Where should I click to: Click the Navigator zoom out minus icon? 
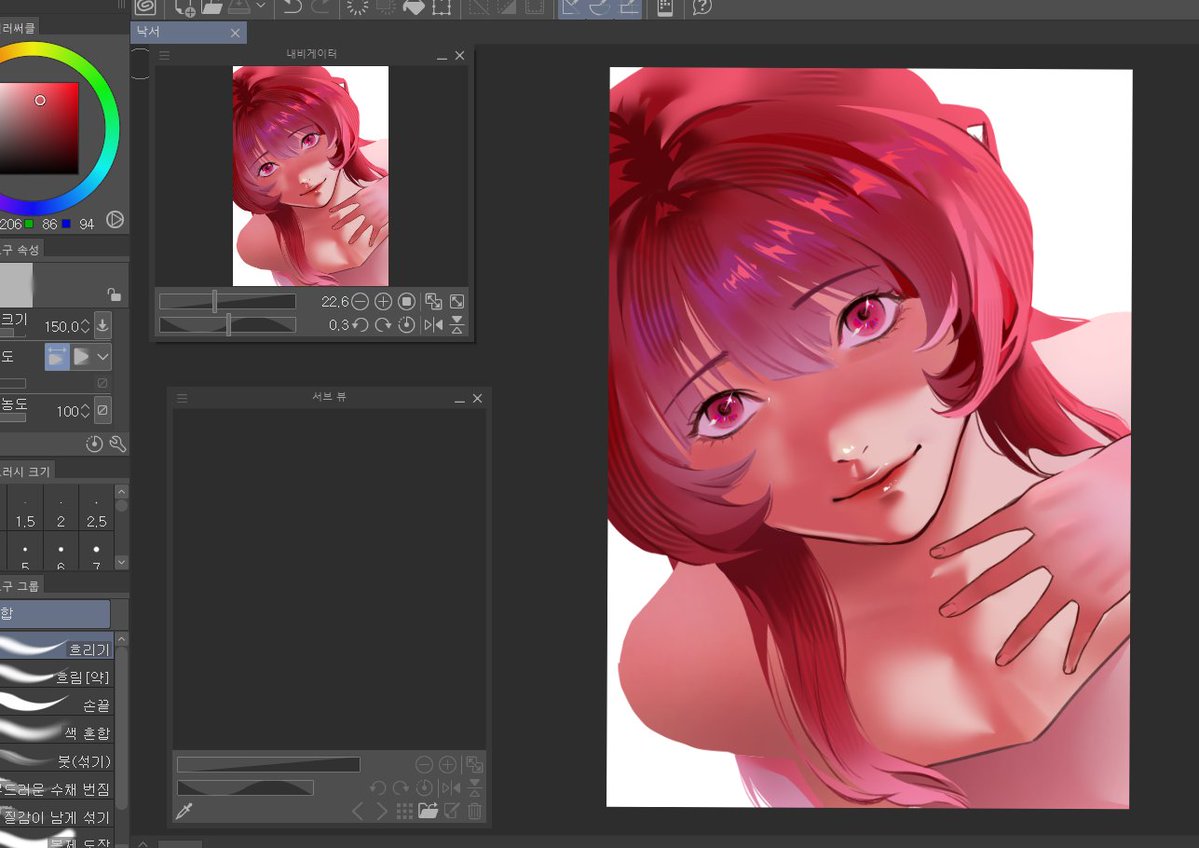click(360, 301)
